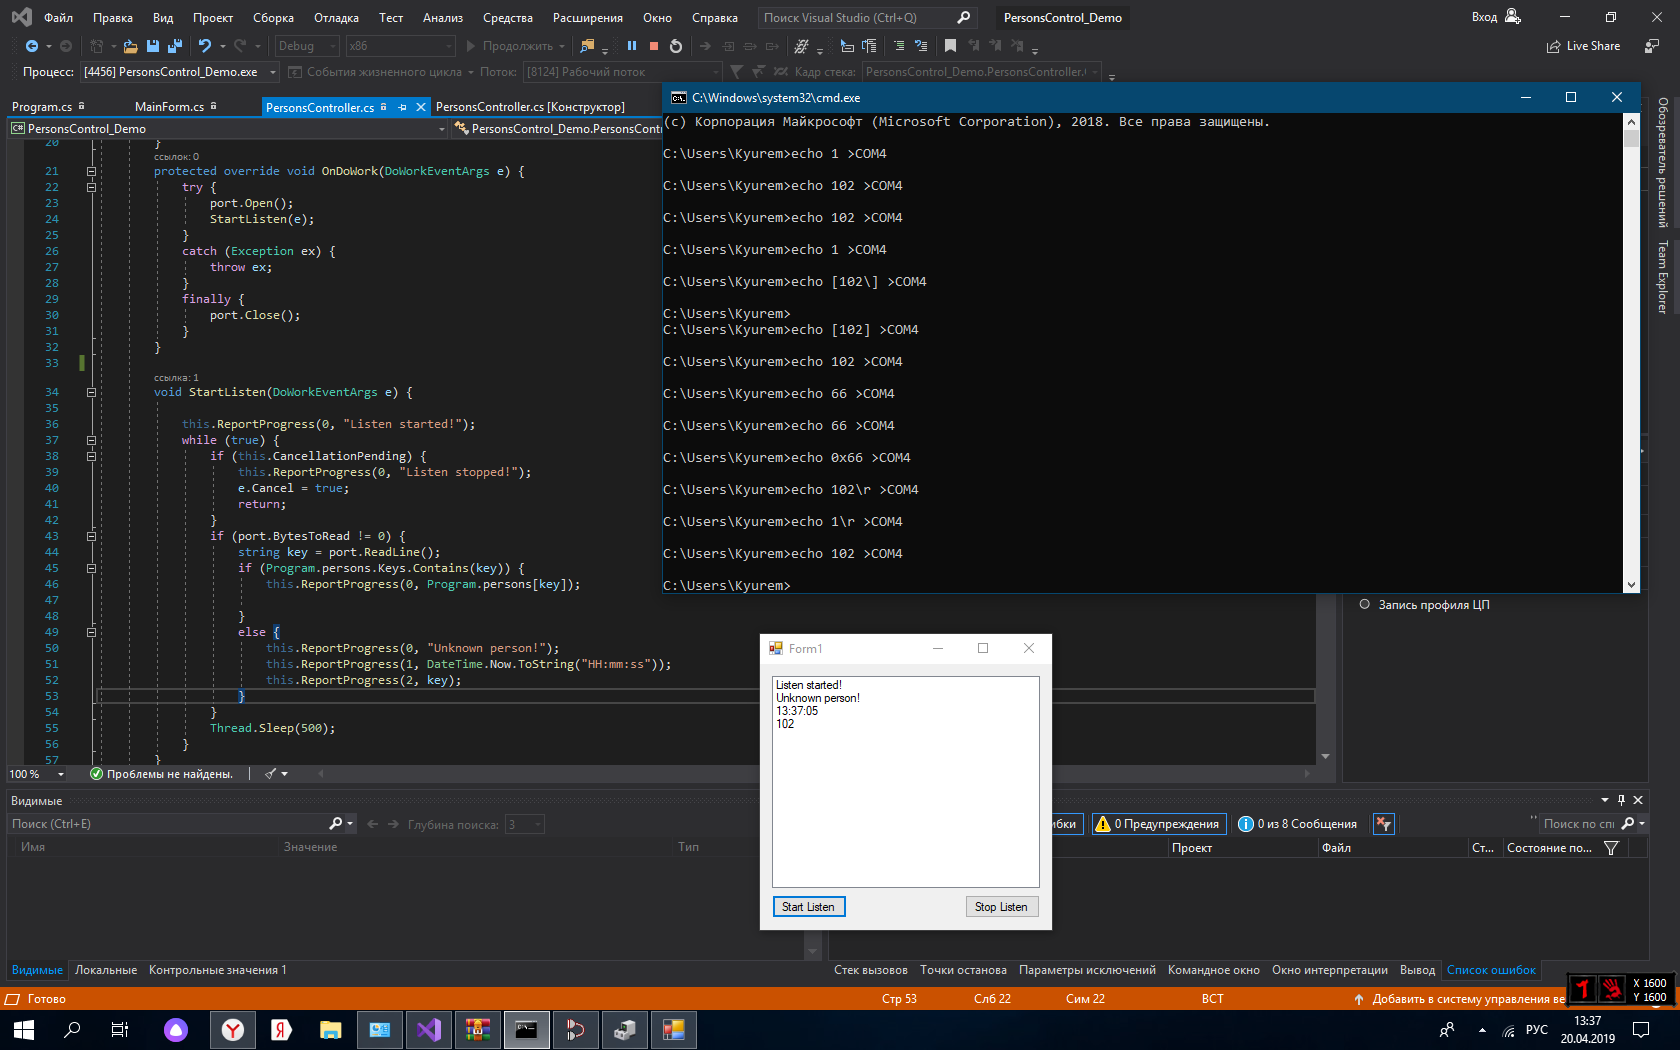Screen dimensions: 1680x1050
Task: Toggle build IntelliSense error filter icon
Action: [1384, 824]
